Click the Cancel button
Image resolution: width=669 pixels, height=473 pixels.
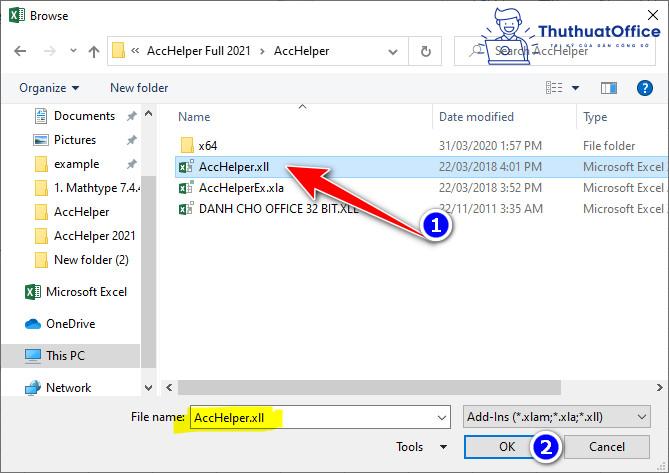pos(607,447)
